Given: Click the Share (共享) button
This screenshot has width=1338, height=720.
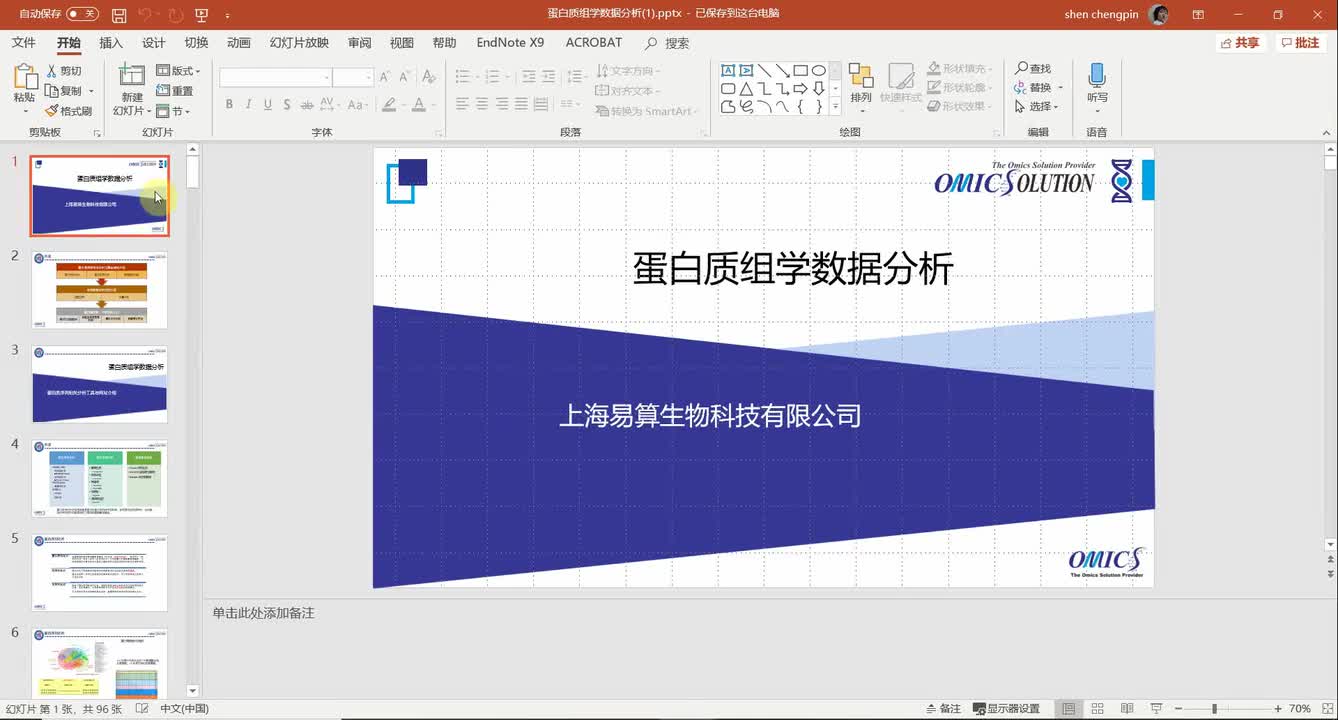Looking at the screenshot, I should [1241, 43].
